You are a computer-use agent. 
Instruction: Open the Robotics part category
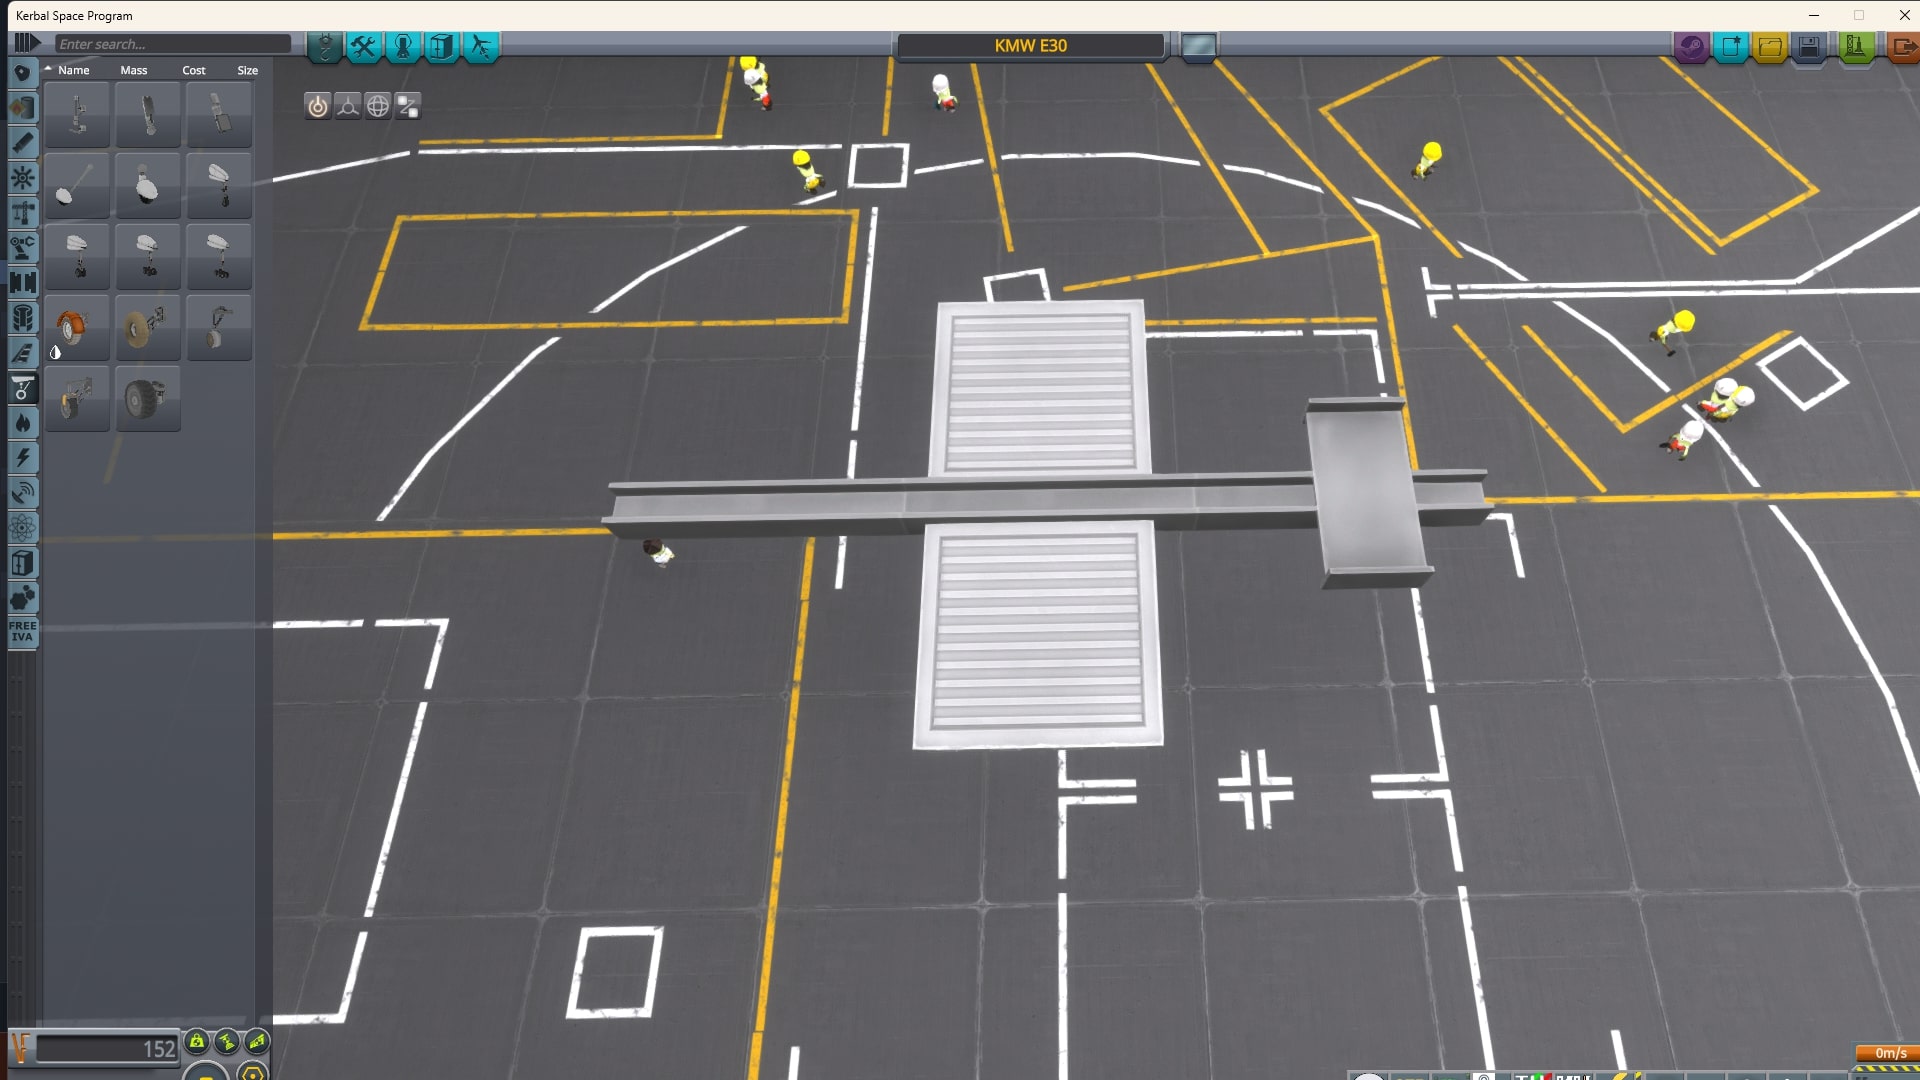point(22,248)
